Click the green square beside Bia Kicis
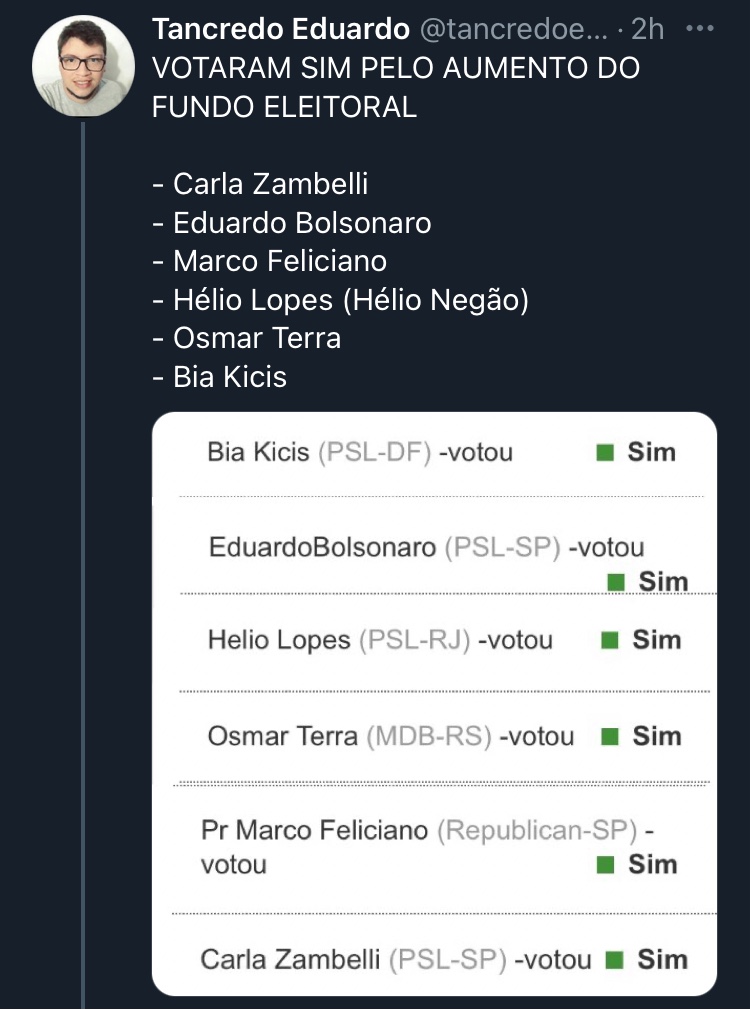 click(604, 453)
